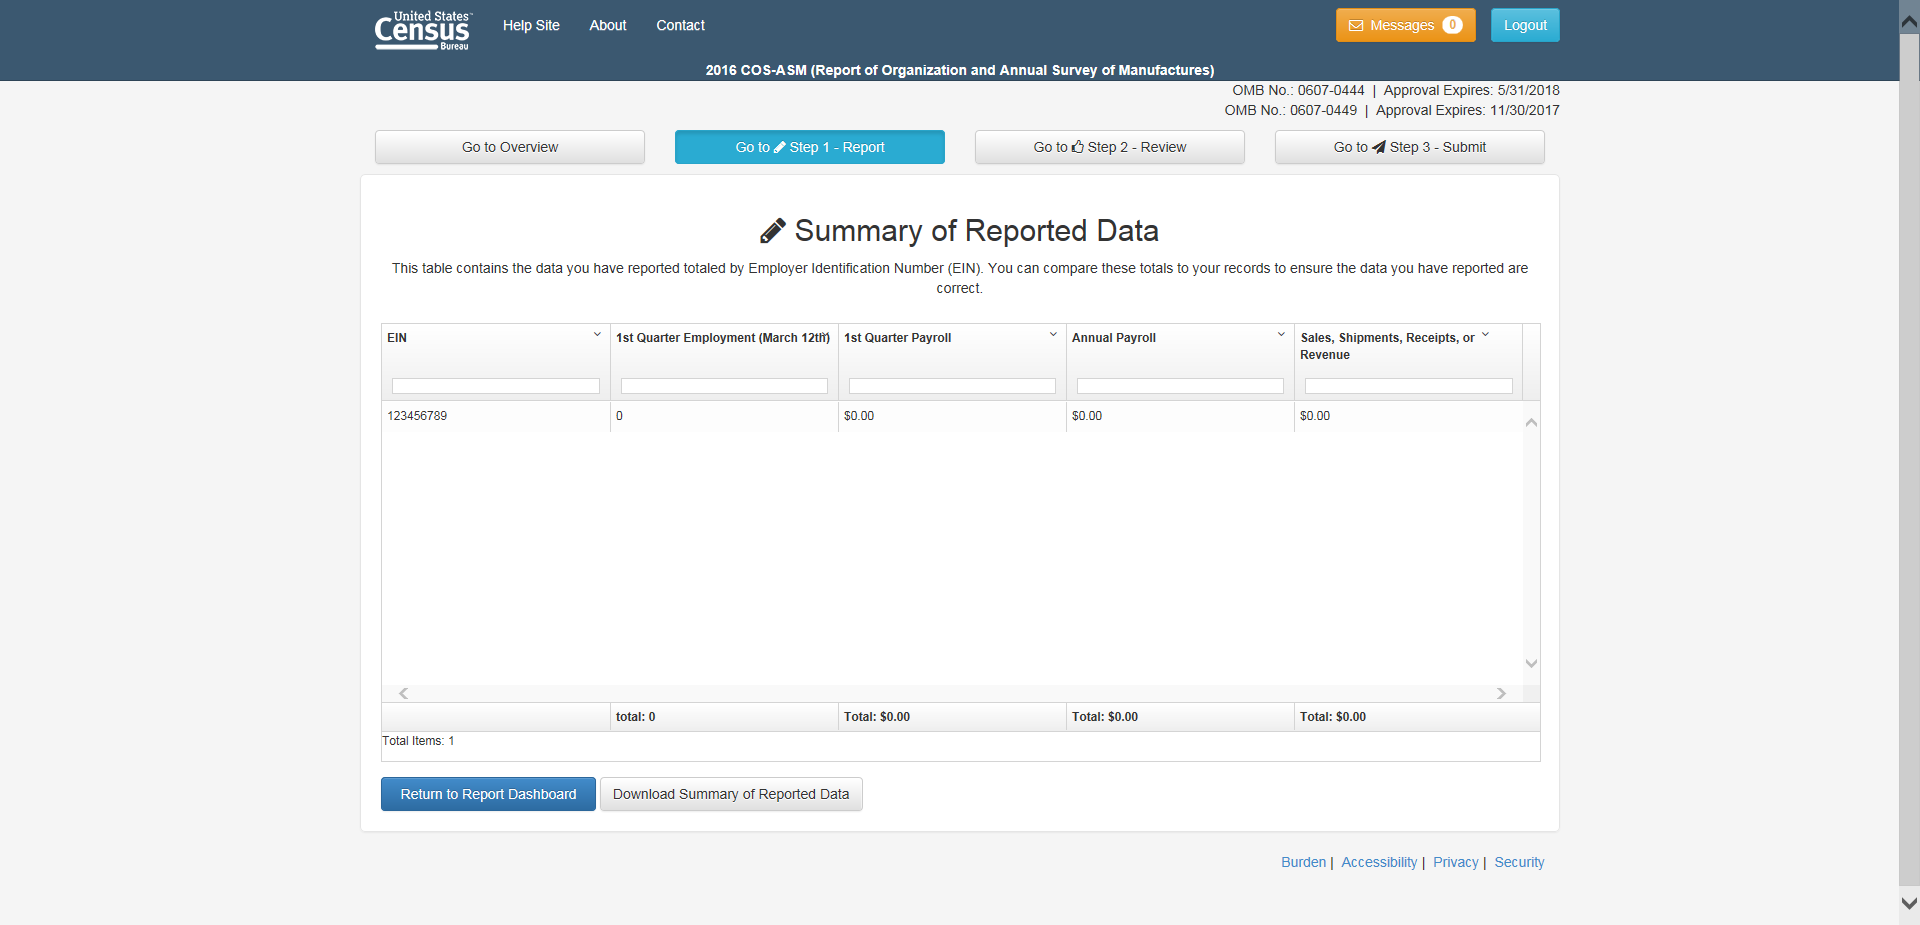Go to Step 3 - Submit
This screenshot has height=925, width=1920.
point(1409,147)
